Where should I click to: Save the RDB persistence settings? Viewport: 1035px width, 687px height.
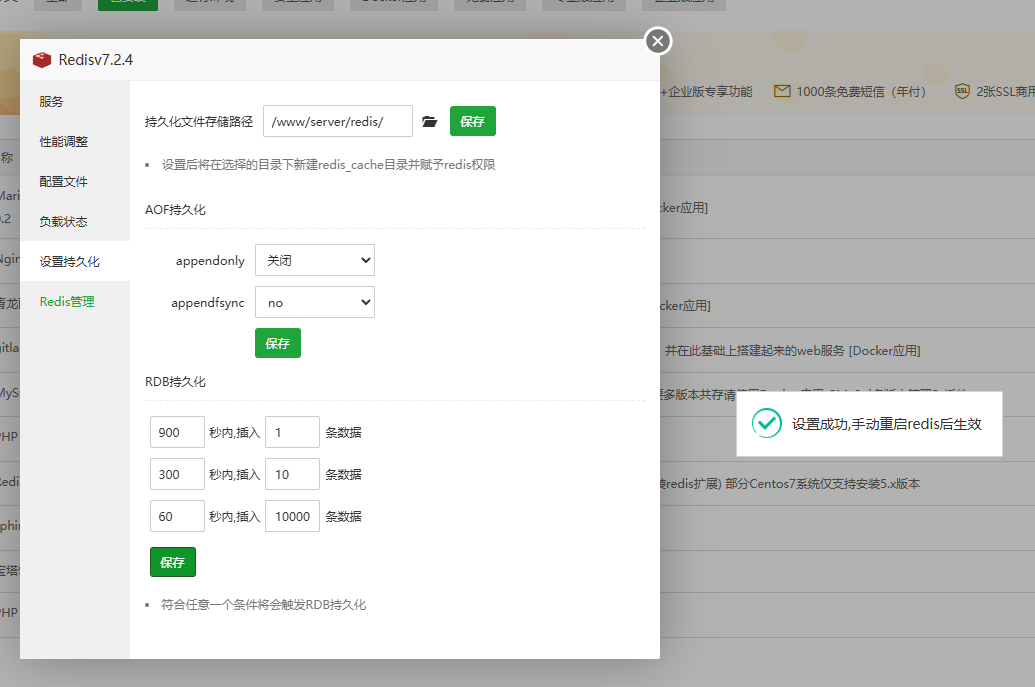[173, 562]
